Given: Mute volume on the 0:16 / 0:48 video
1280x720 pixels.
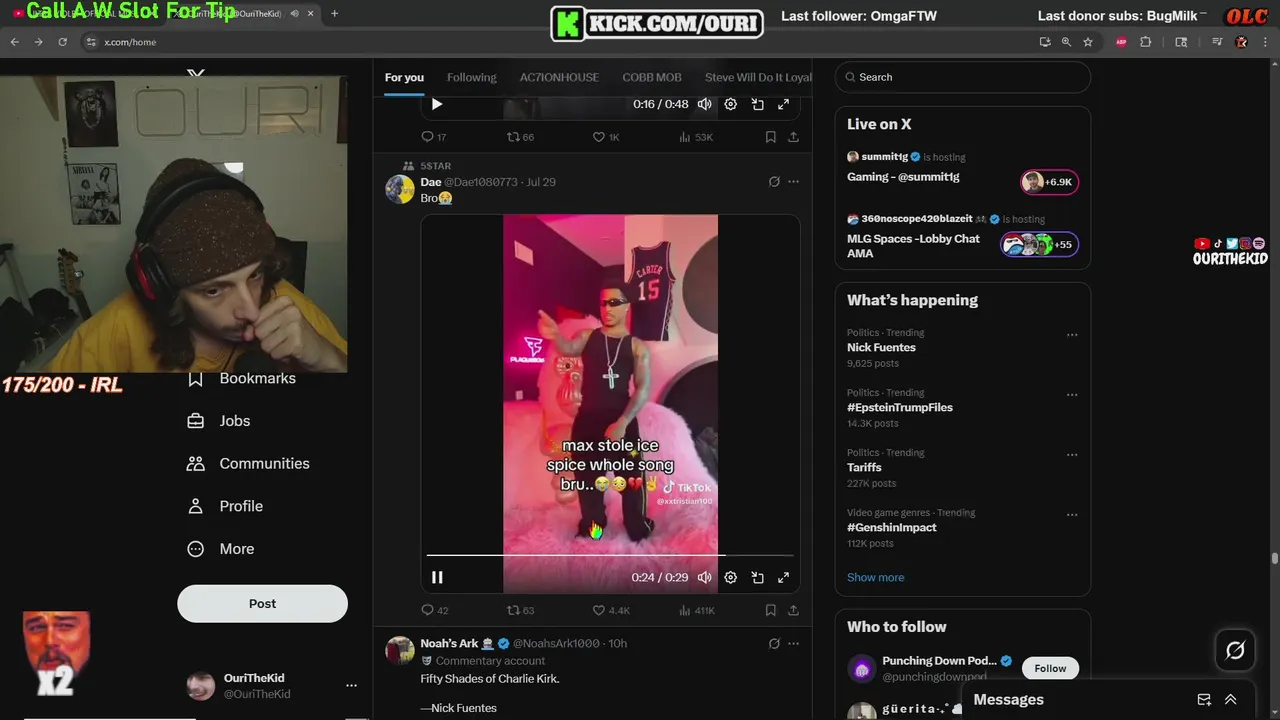Looking at the screenshot, I should pyautogui.click(x=705, y=104).
